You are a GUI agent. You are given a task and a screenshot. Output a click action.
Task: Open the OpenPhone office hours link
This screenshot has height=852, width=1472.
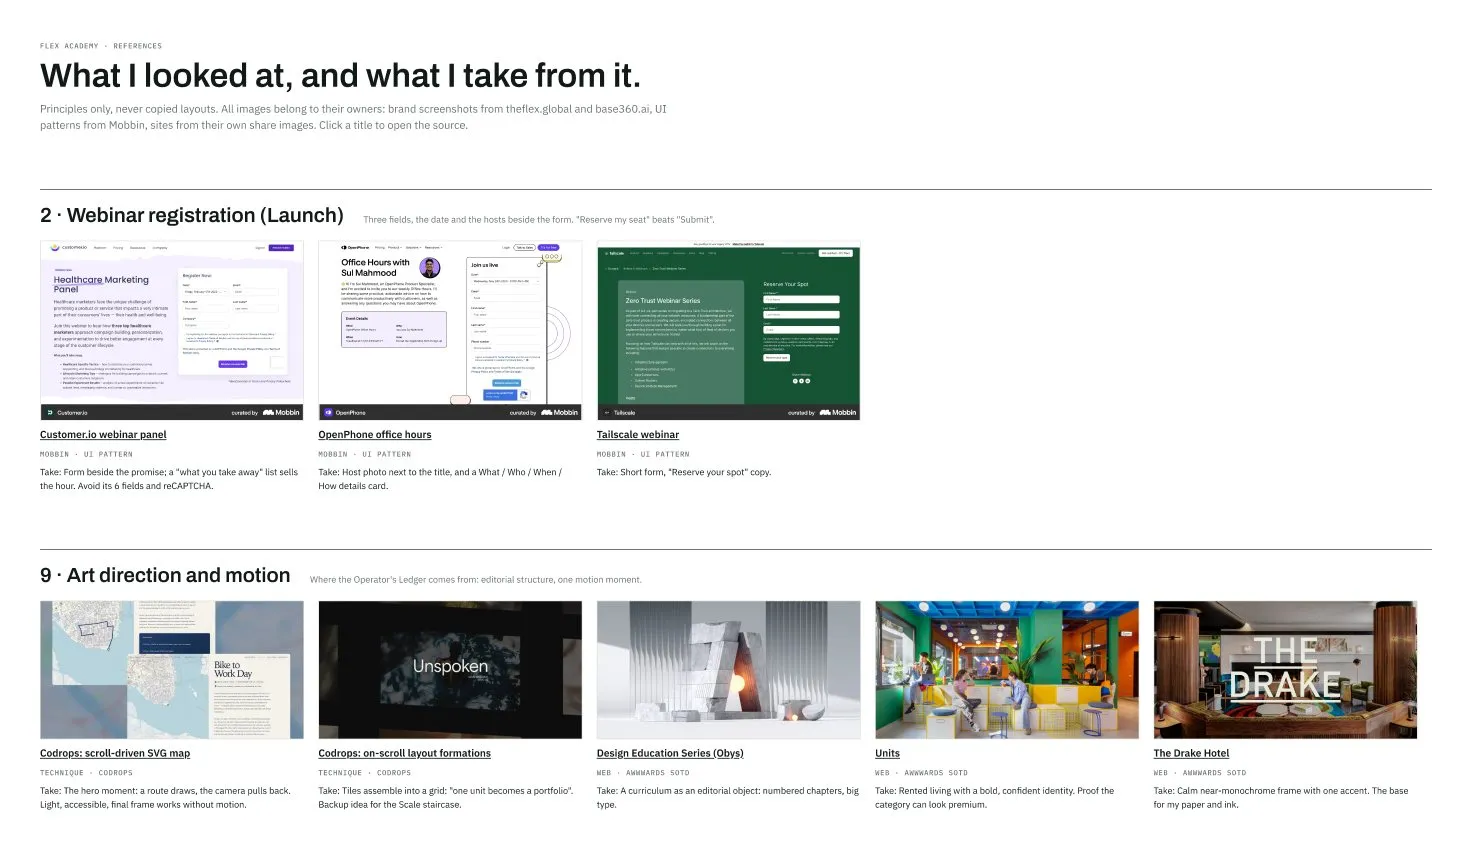pos(375,435)
